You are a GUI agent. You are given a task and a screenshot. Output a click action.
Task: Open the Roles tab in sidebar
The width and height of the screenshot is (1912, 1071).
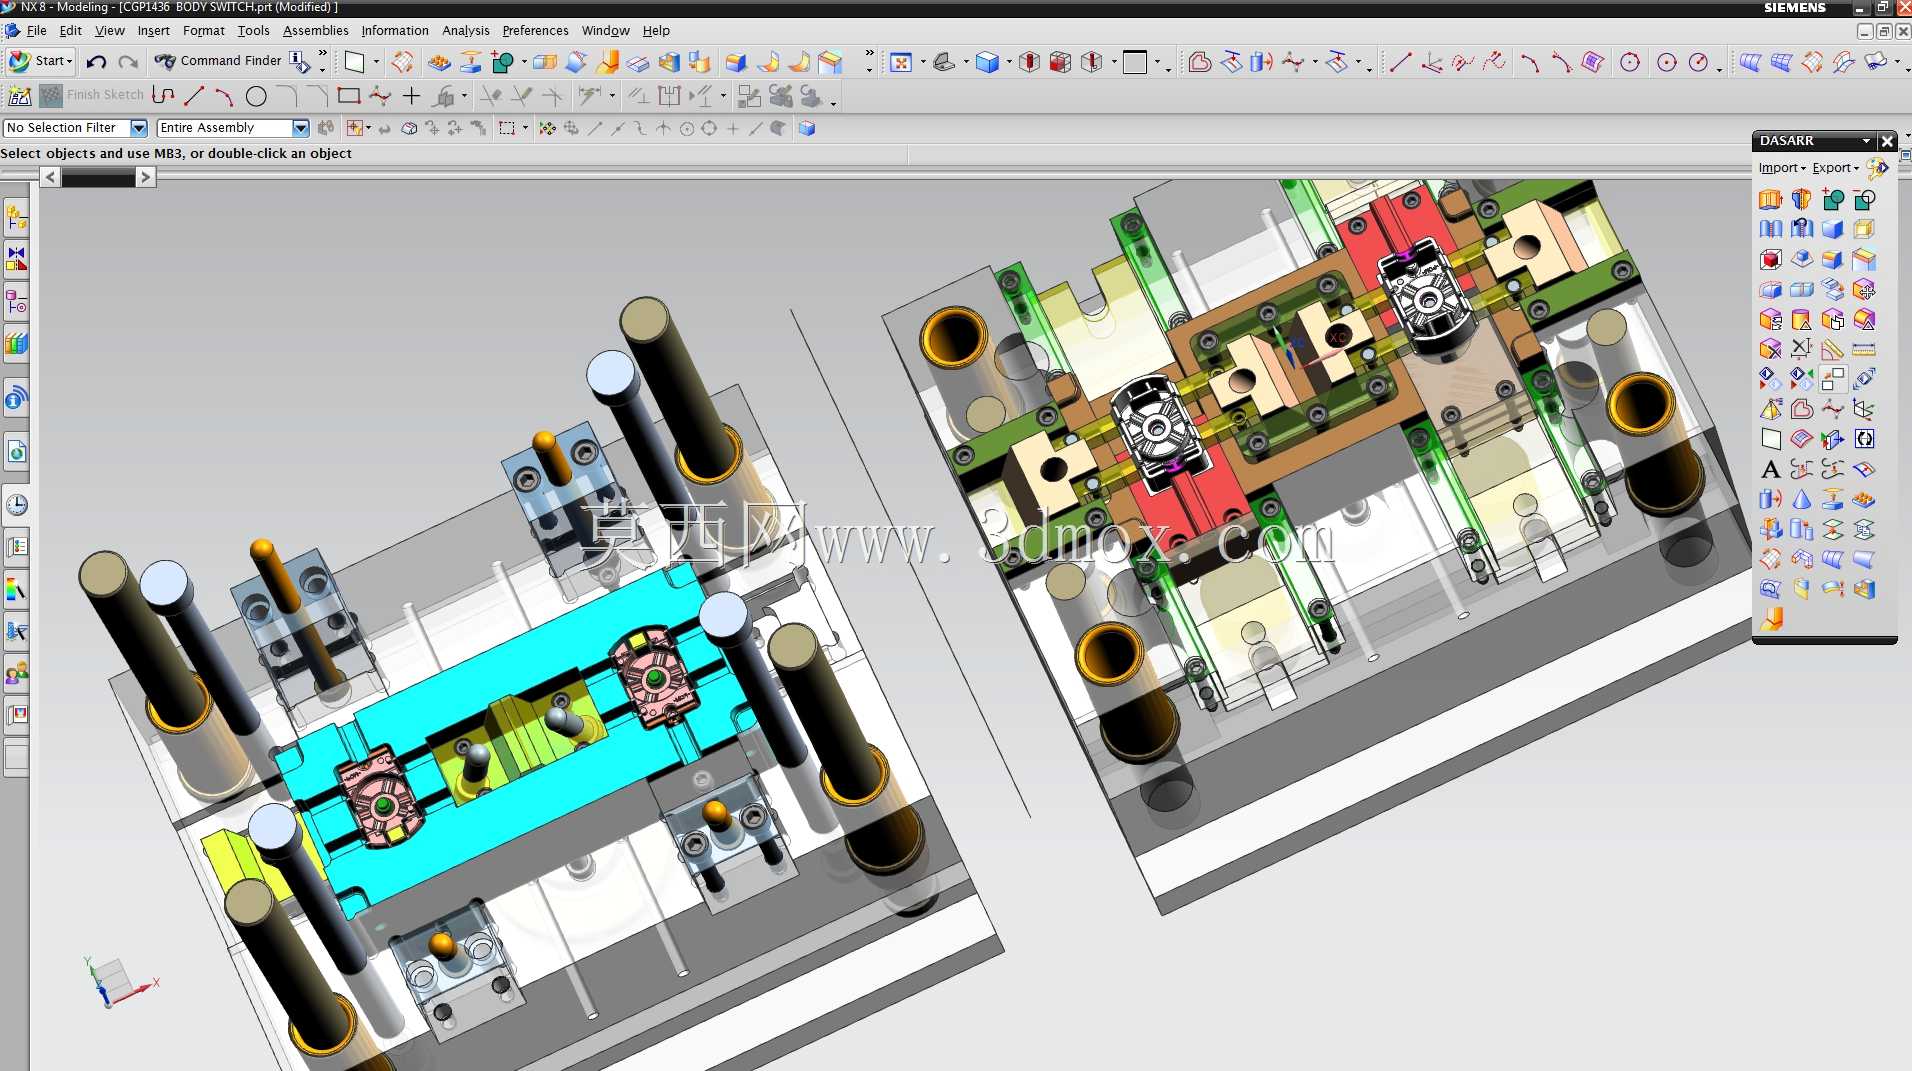coord(16,675)
